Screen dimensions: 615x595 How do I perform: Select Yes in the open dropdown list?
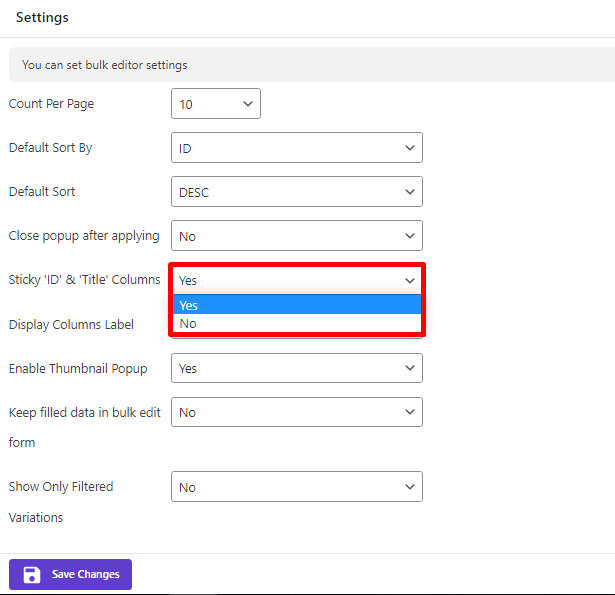[297, 305]
